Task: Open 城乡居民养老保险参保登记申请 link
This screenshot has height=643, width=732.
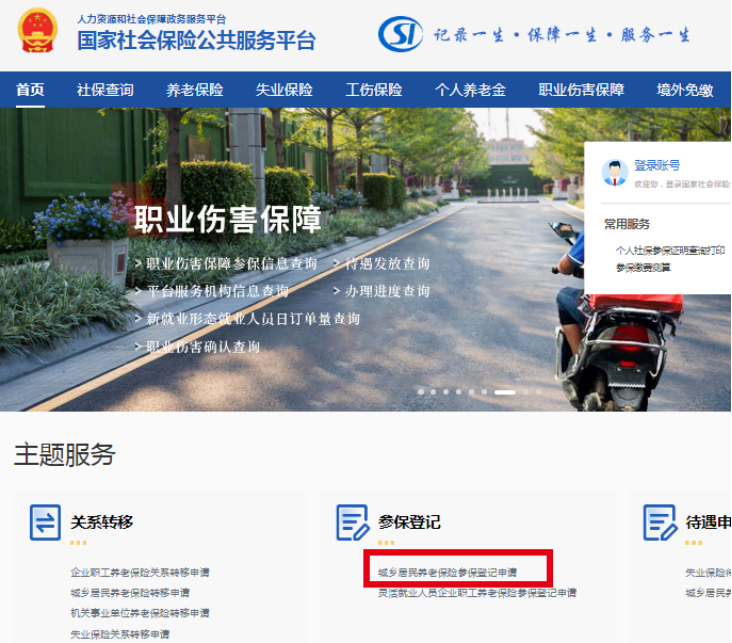Action: coord(447,573)
